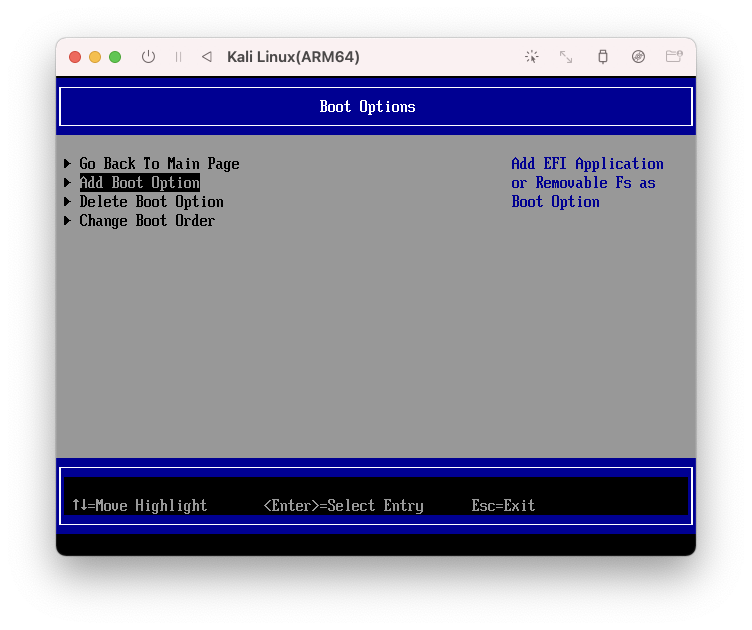Open the drive image disc icon
The width and height of the screenshot is (752, 630).
[x=638, y=57]
